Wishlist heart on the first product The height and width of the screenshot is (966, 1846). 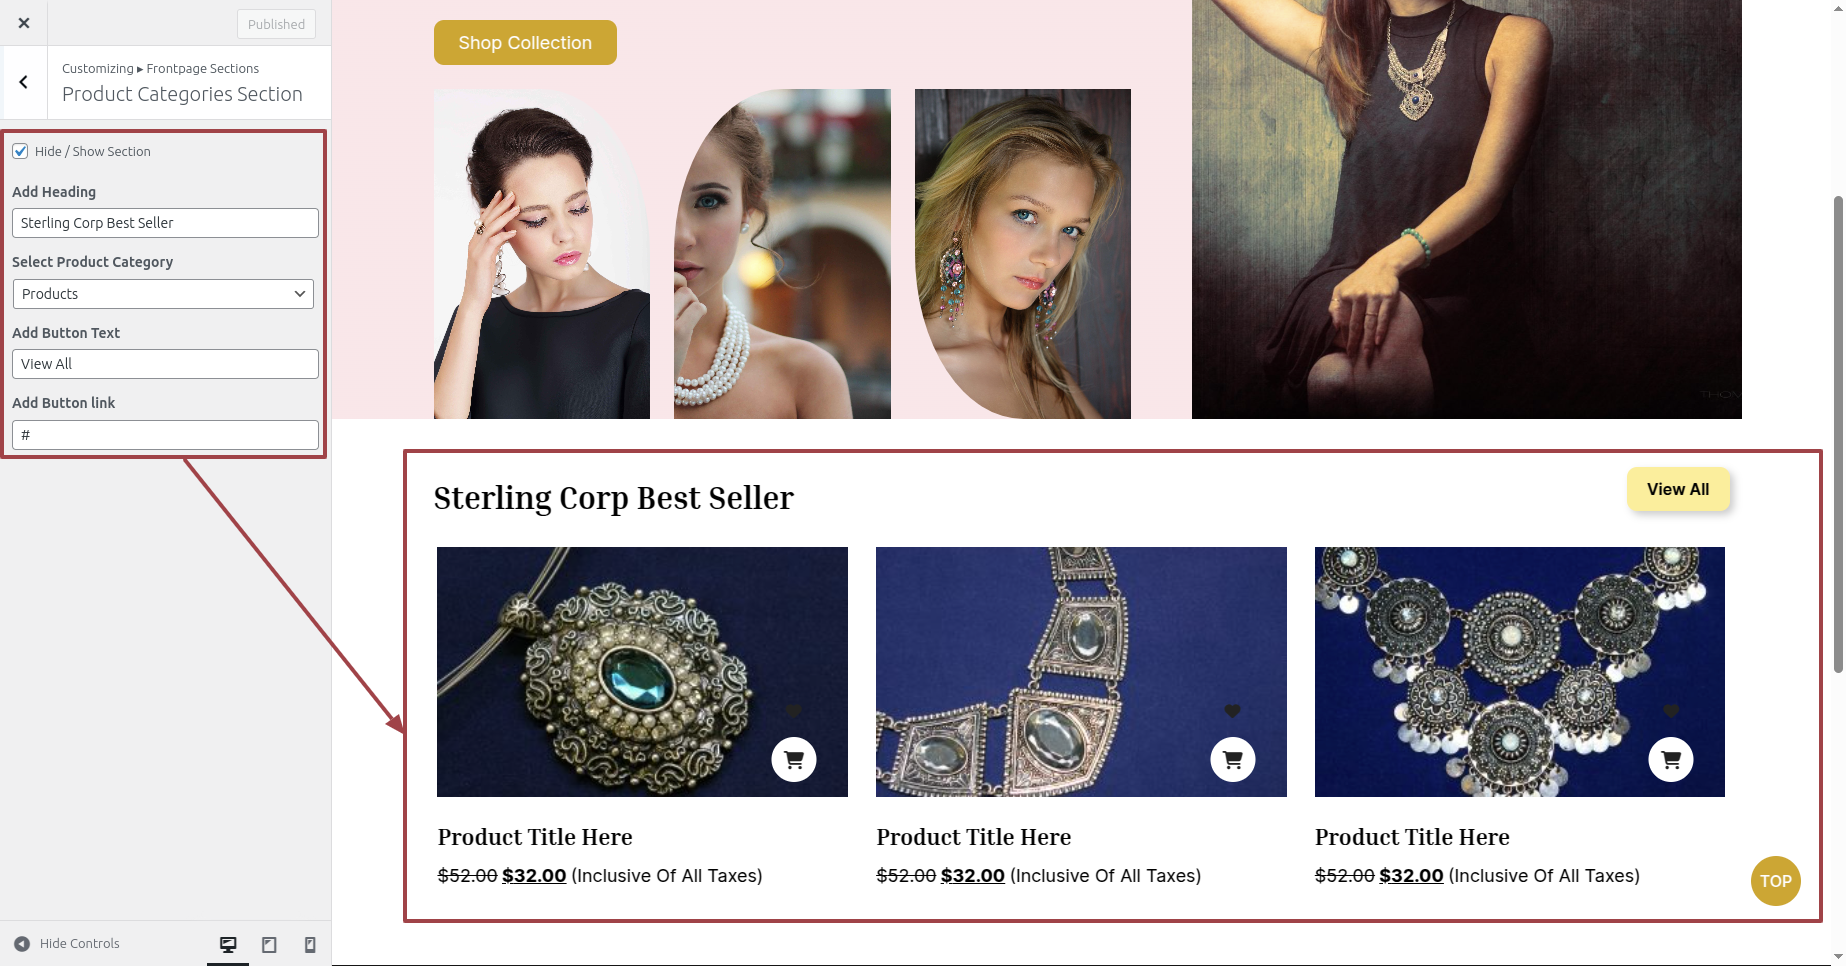[x=794, y=711]
